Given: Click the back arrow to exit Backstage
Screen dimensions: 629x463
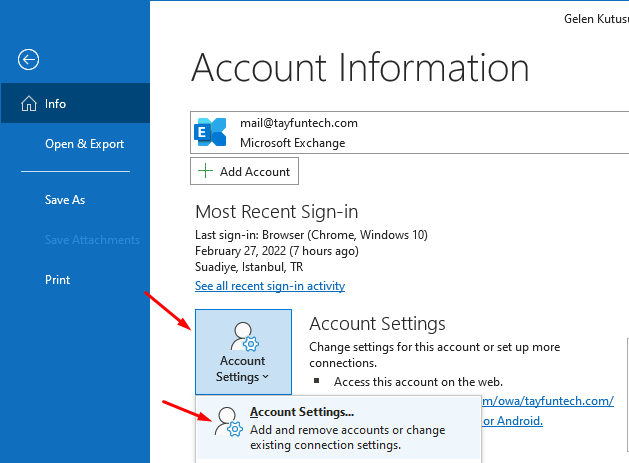Looking at the screenshot, I should (x=28, y=60).
